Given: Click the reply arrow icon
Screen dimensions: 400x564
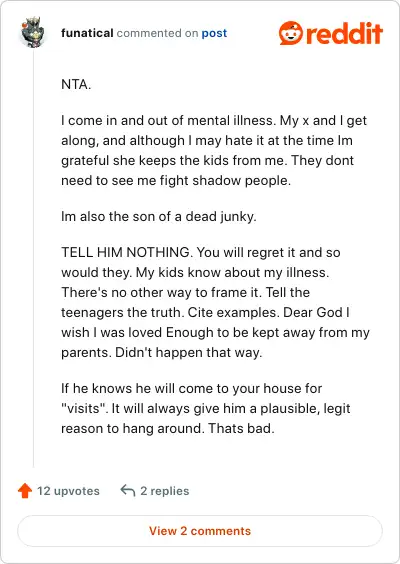Looking at the screenshot, I should (128, 490).
